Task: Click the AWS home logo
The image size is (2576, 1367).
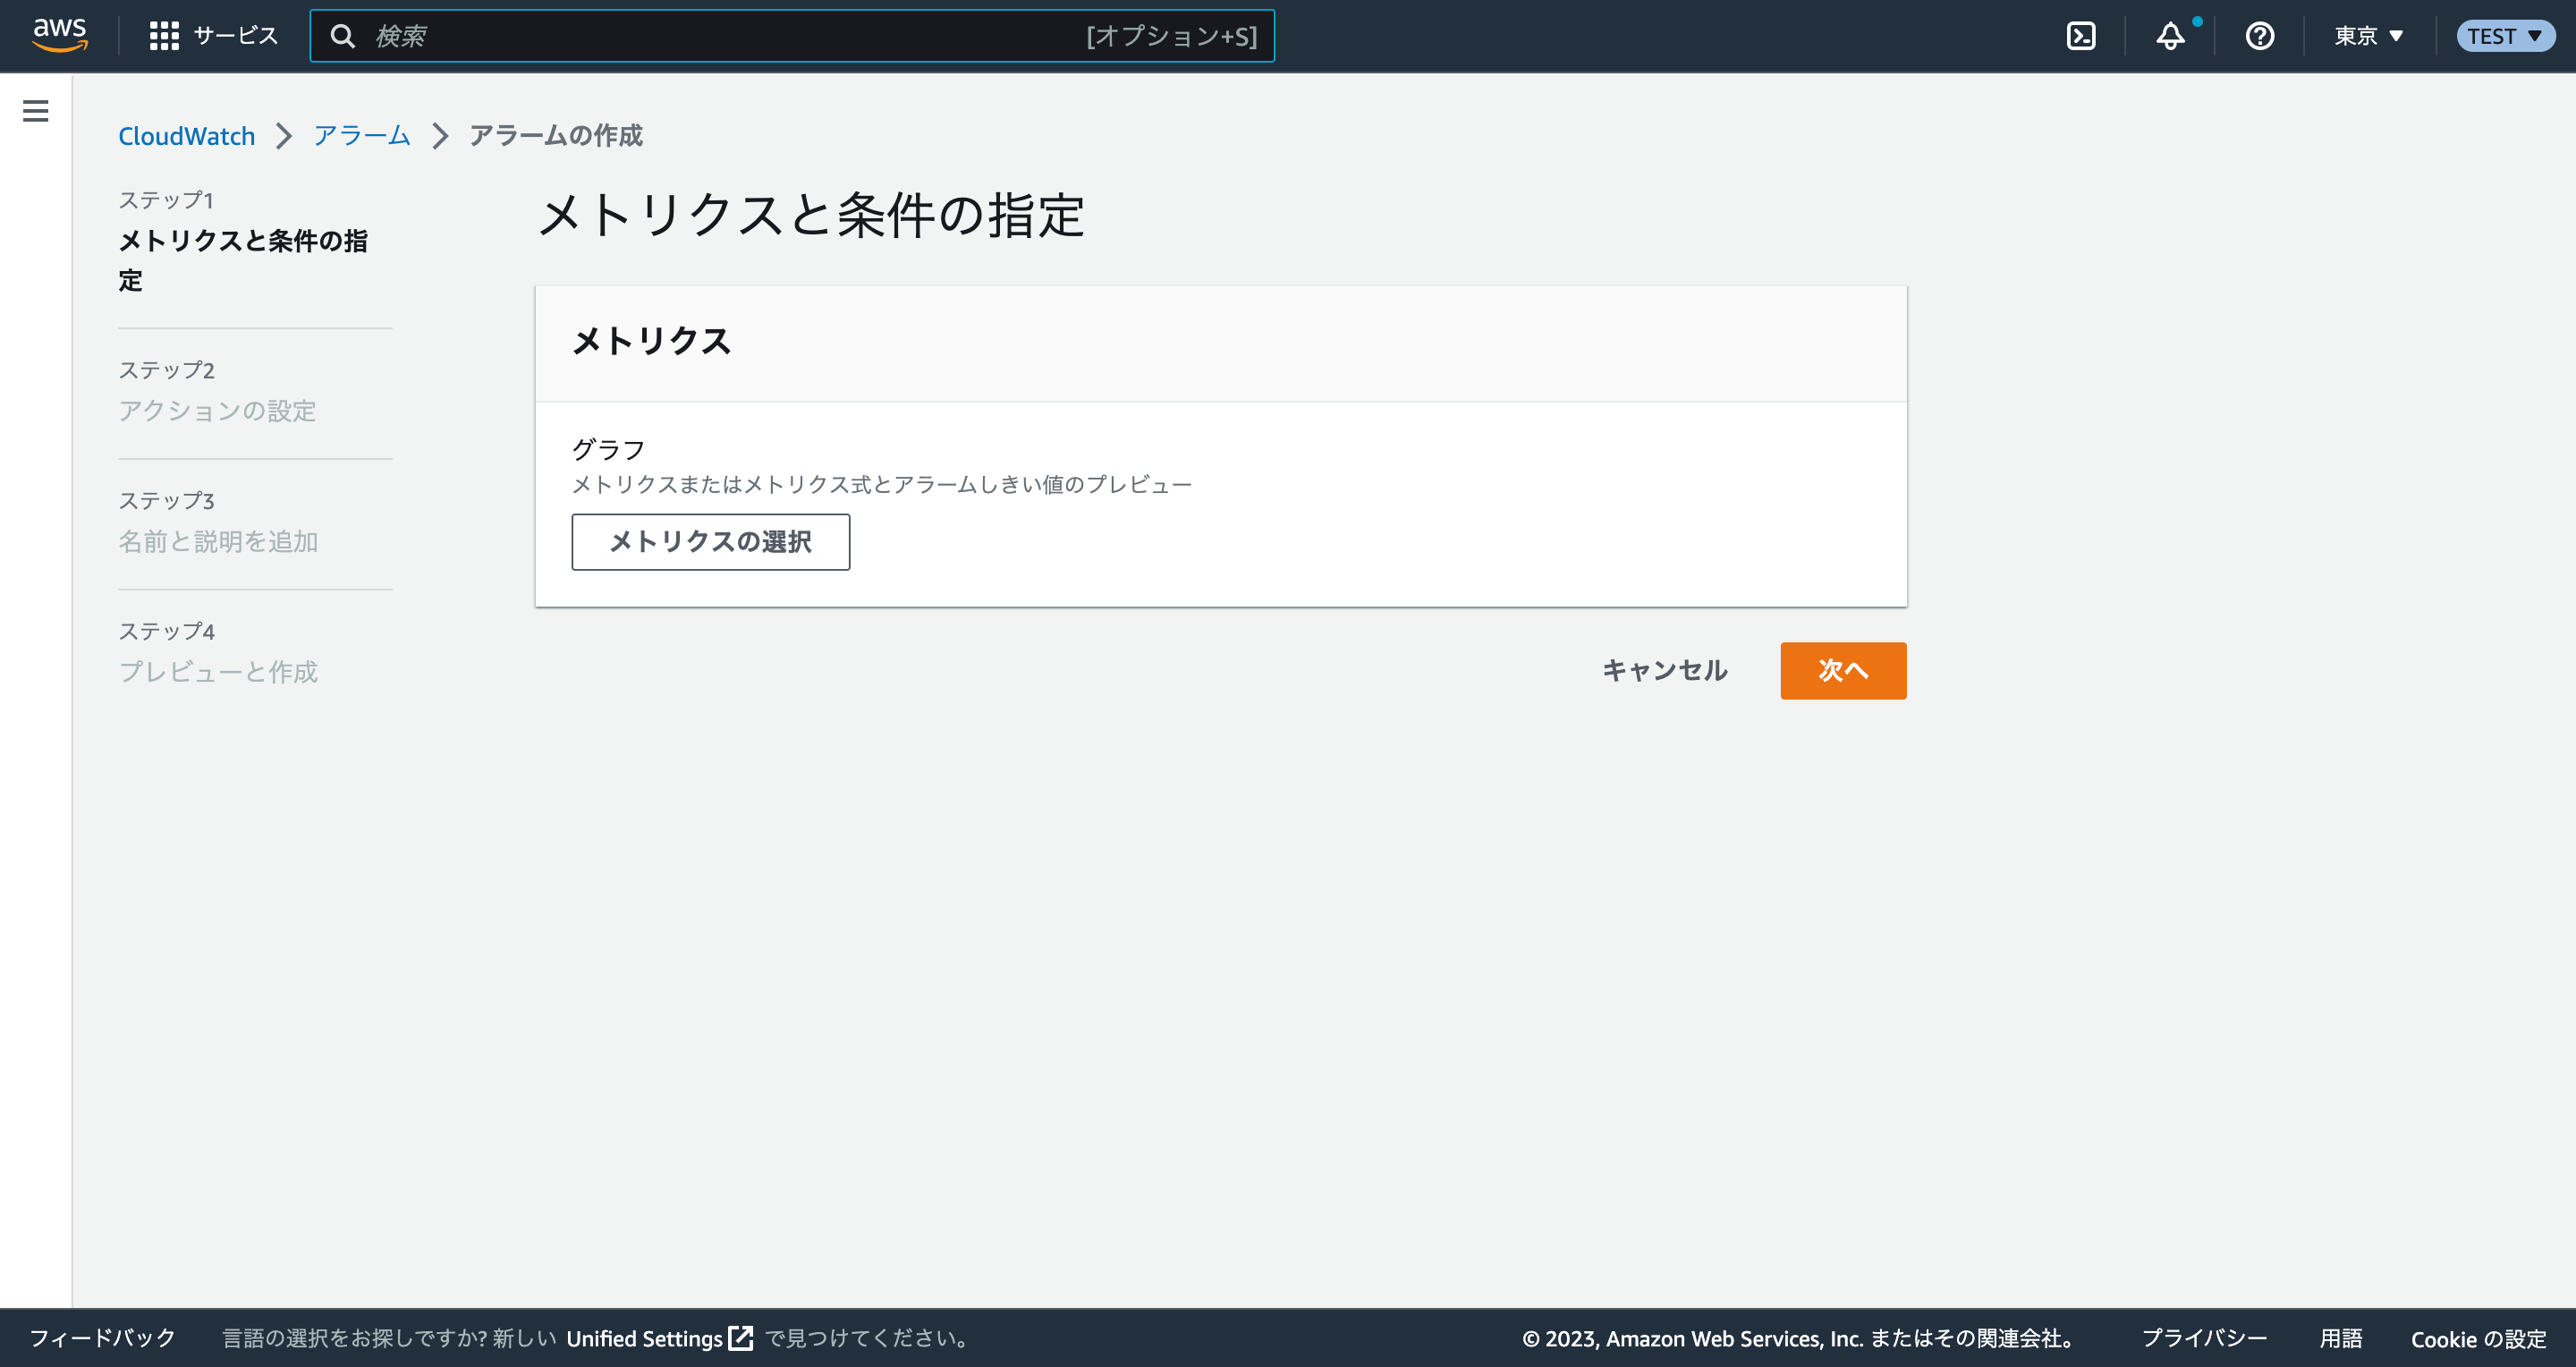Action: pos(59,35)
